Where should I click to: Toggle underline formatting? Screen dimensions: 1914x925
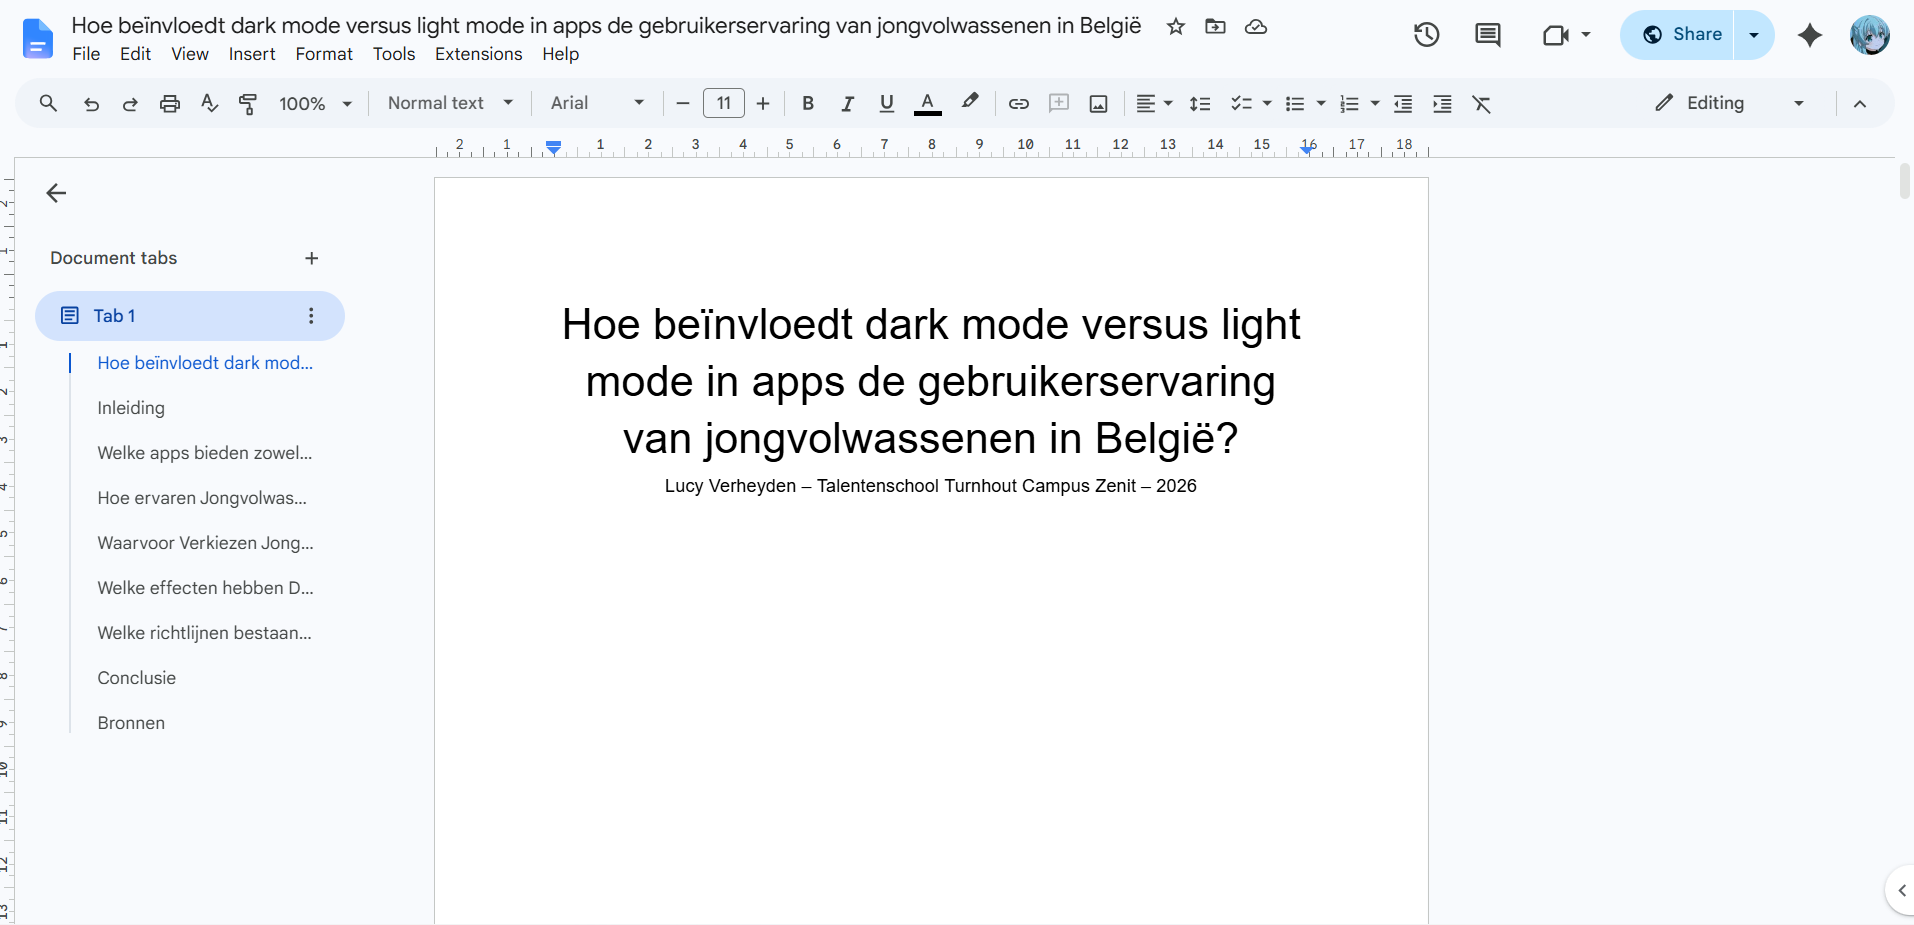886,103
